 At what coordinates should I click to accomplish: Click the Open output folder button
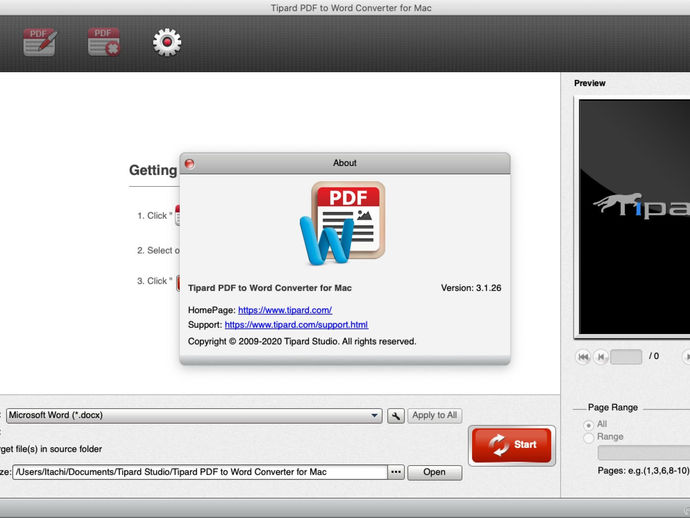pyautogui.click(x=435, y=472)
